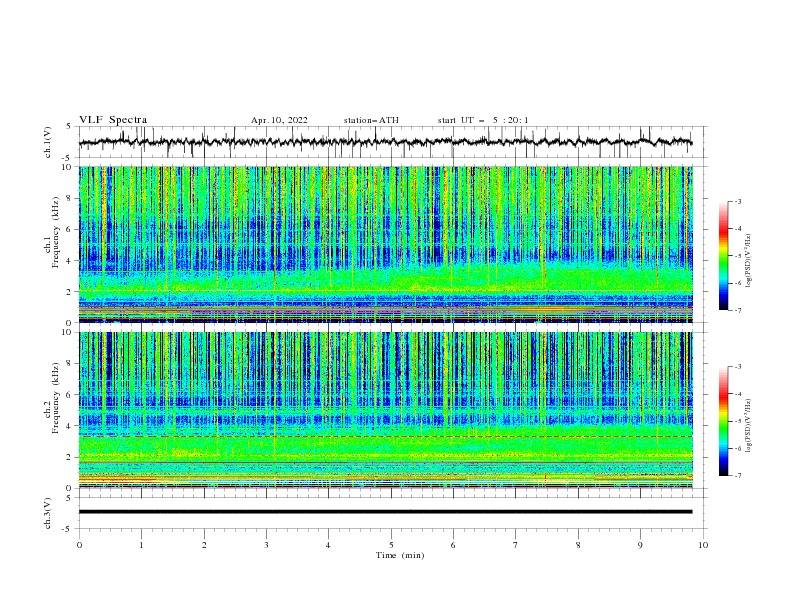
Task: Click the ch.2 Frequency (kHz) axis label
Action: [x=51, y=398]
